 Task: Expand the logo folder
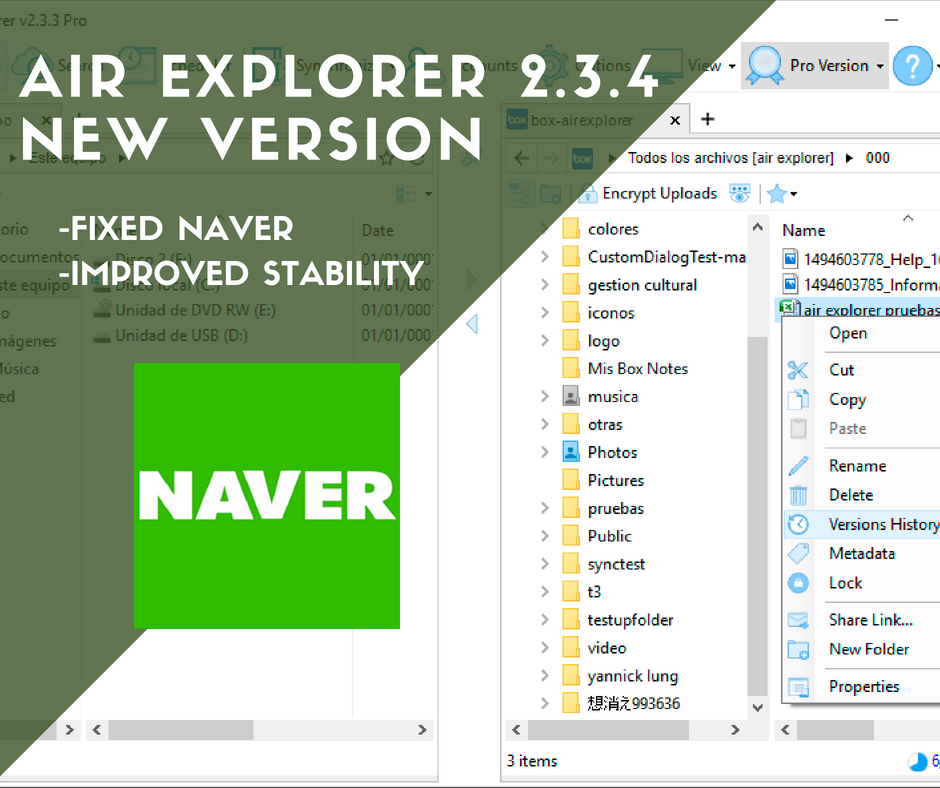click(544, 341)
